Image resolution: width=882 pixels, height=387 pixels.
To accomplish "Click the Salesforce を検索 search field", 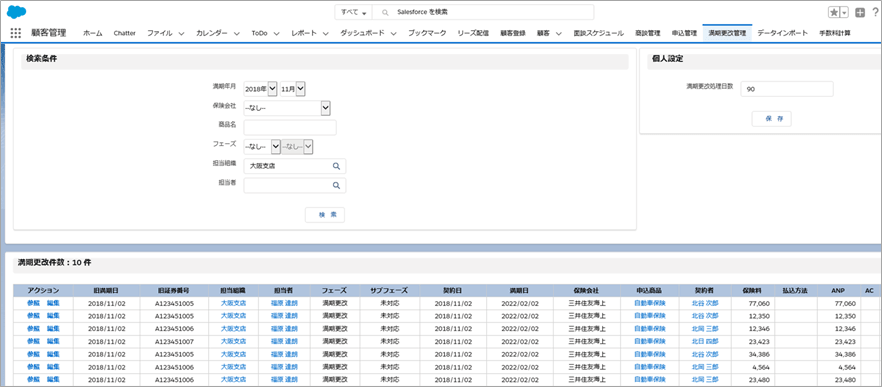I will coord(484,12).
